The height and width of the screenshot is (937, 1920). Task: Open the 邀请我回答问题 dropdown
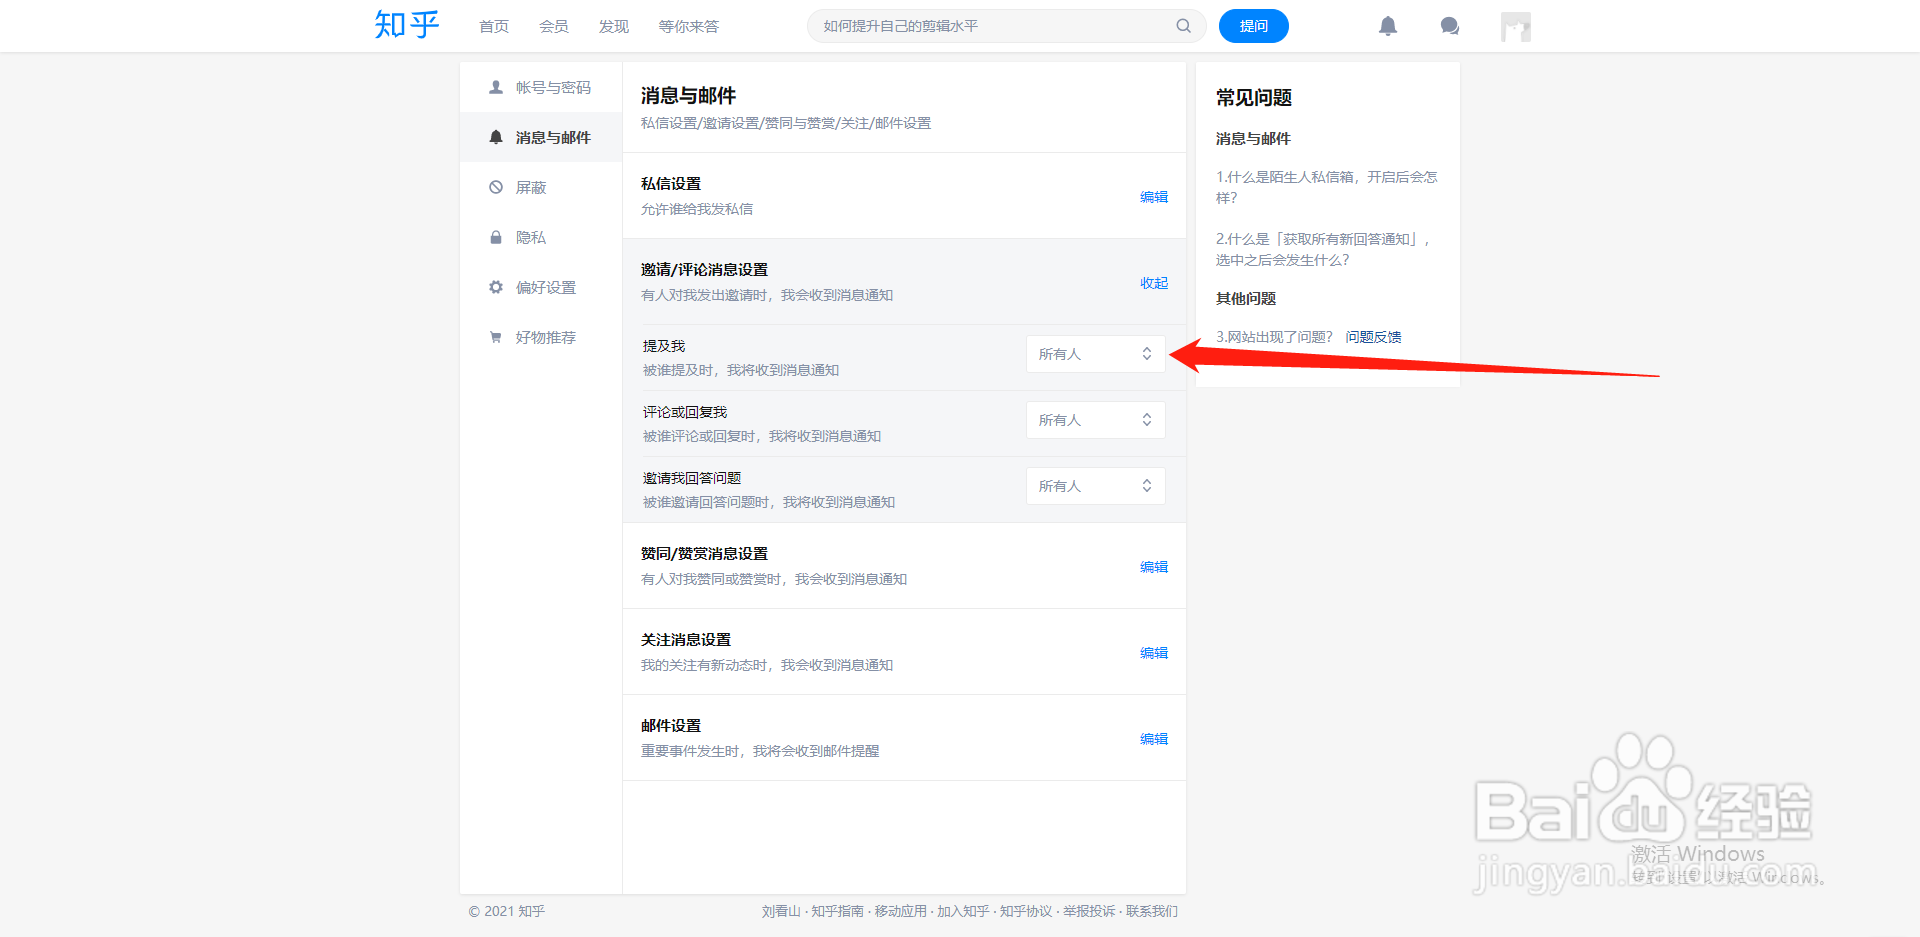pyautogui.click(x=1095, y=485)
